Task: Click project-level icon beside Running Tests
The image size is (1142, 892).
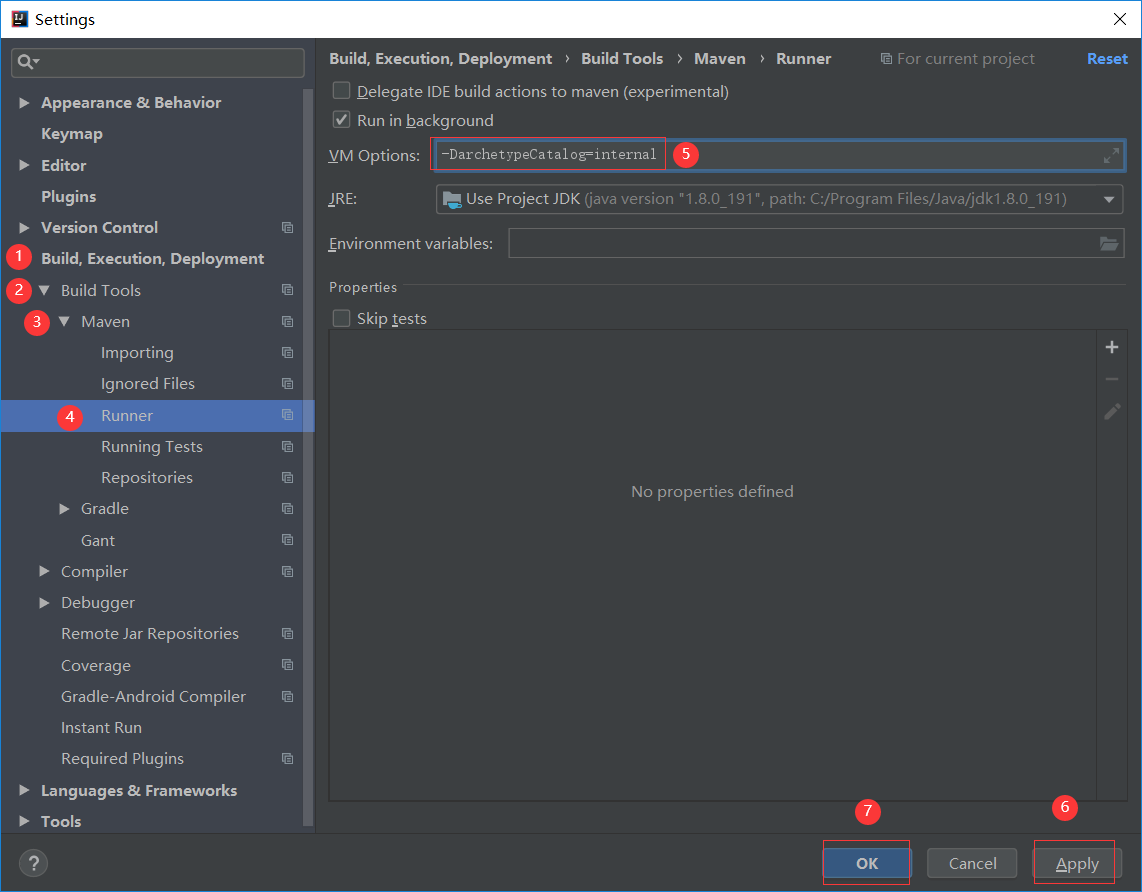Action: [288, 447]
